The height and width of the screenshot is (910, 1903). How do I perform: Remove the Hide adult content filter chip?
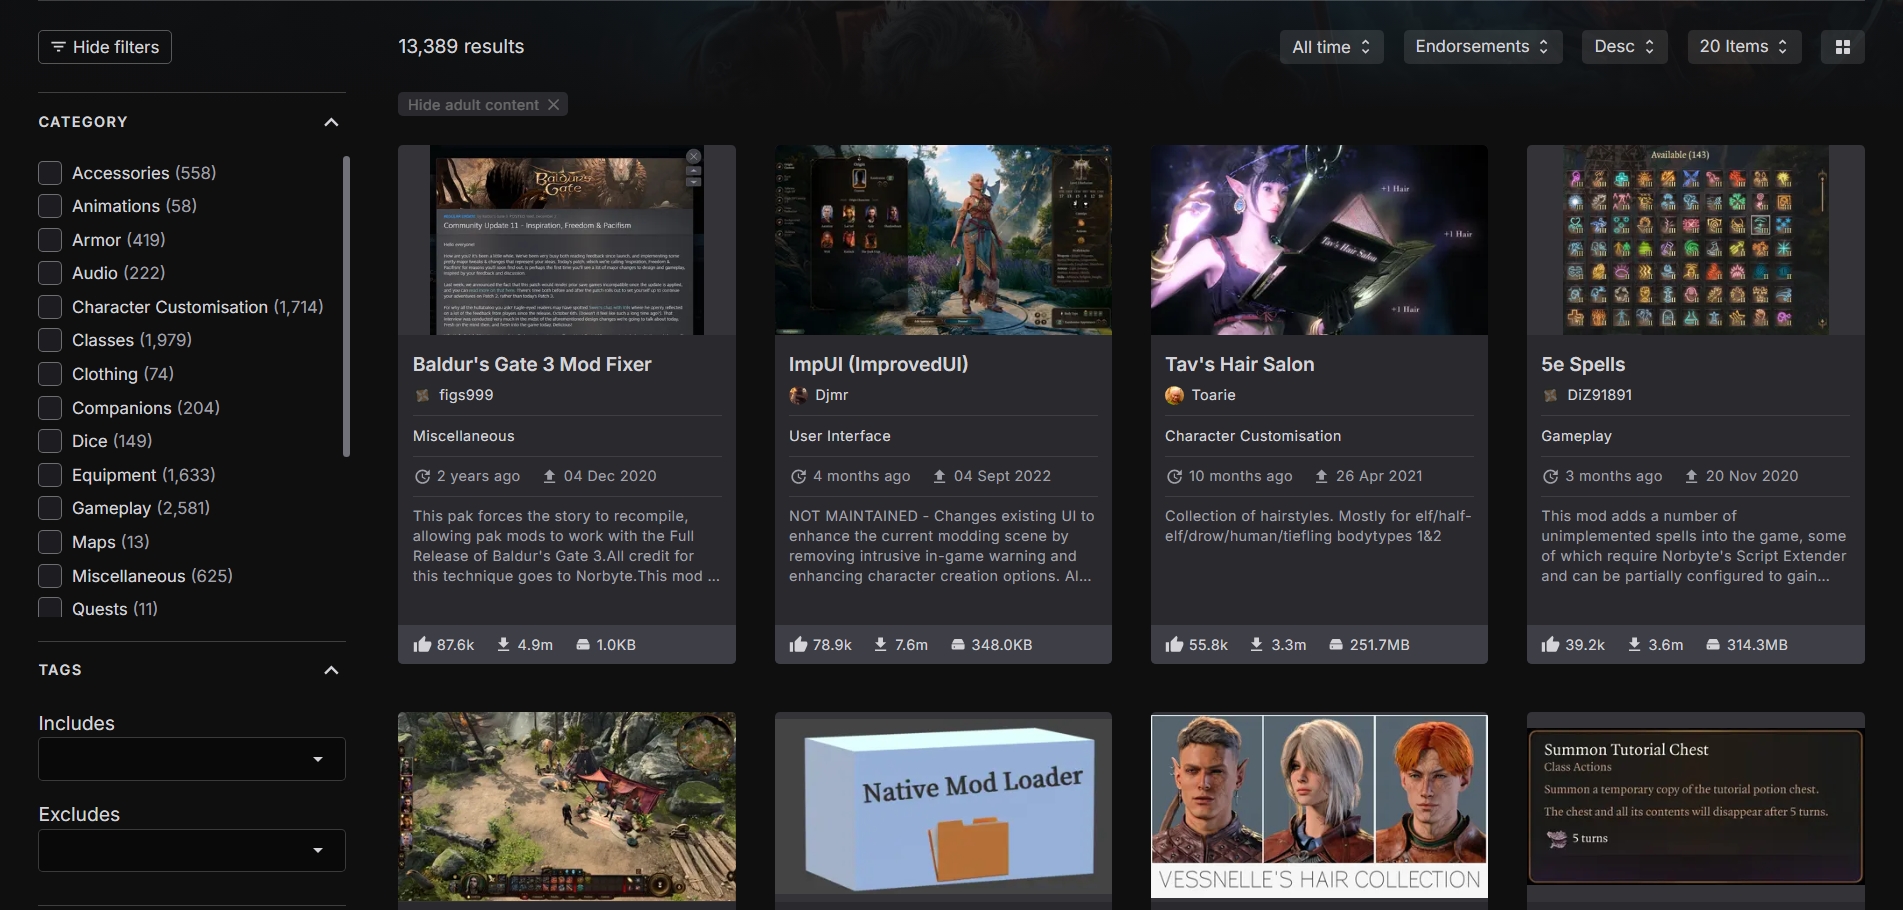[553, 105]
